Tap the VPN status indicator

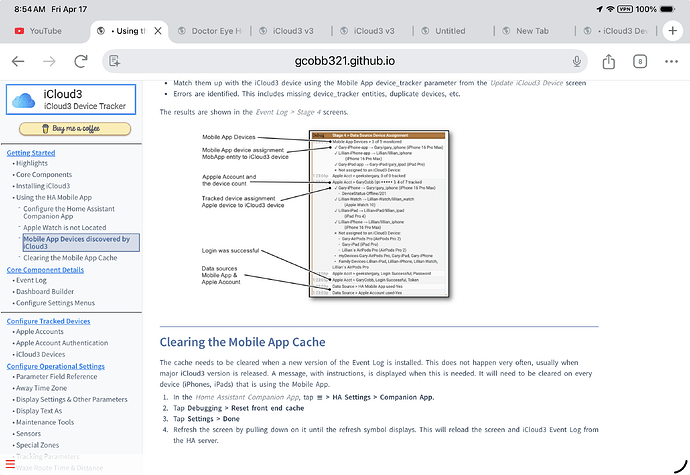(624, 9)
